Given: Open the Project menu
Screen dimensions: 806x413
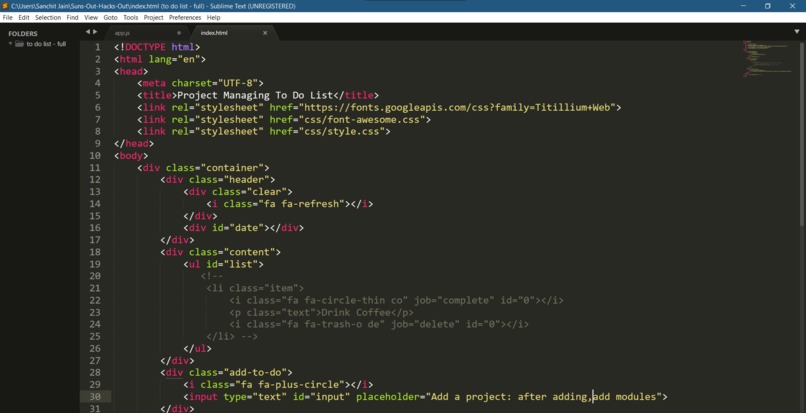Looking at the screenshot, I should tap(153, 17).
